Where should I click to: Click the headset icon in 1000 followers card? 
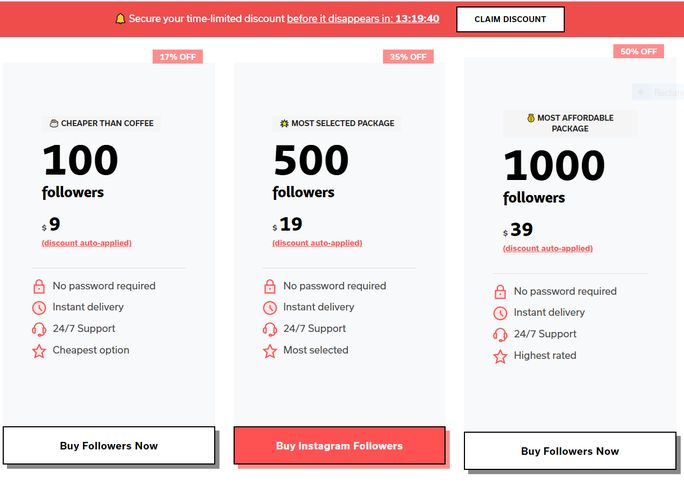pos(500,335)
